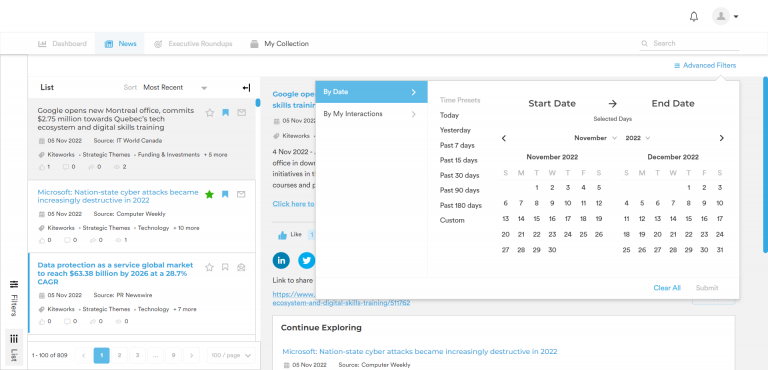The width and height of the screenshot is (768, 370).
Task: Choose the Today time preset
Action: tap(449, 116)
